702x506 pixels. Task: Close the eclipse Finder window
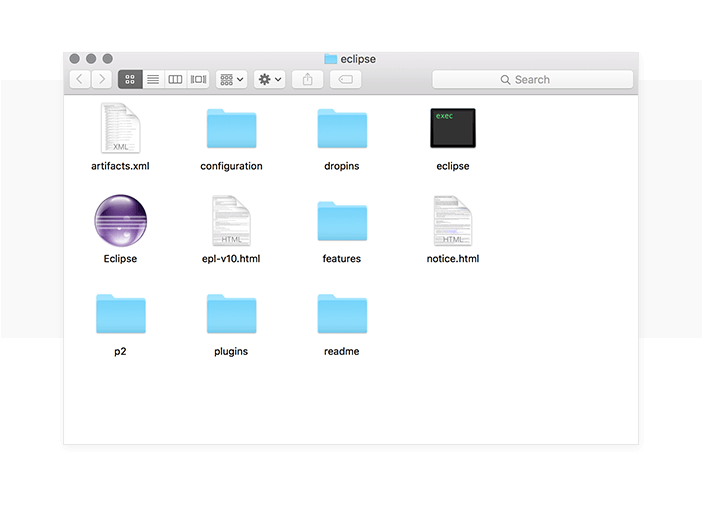click(75, 59)
